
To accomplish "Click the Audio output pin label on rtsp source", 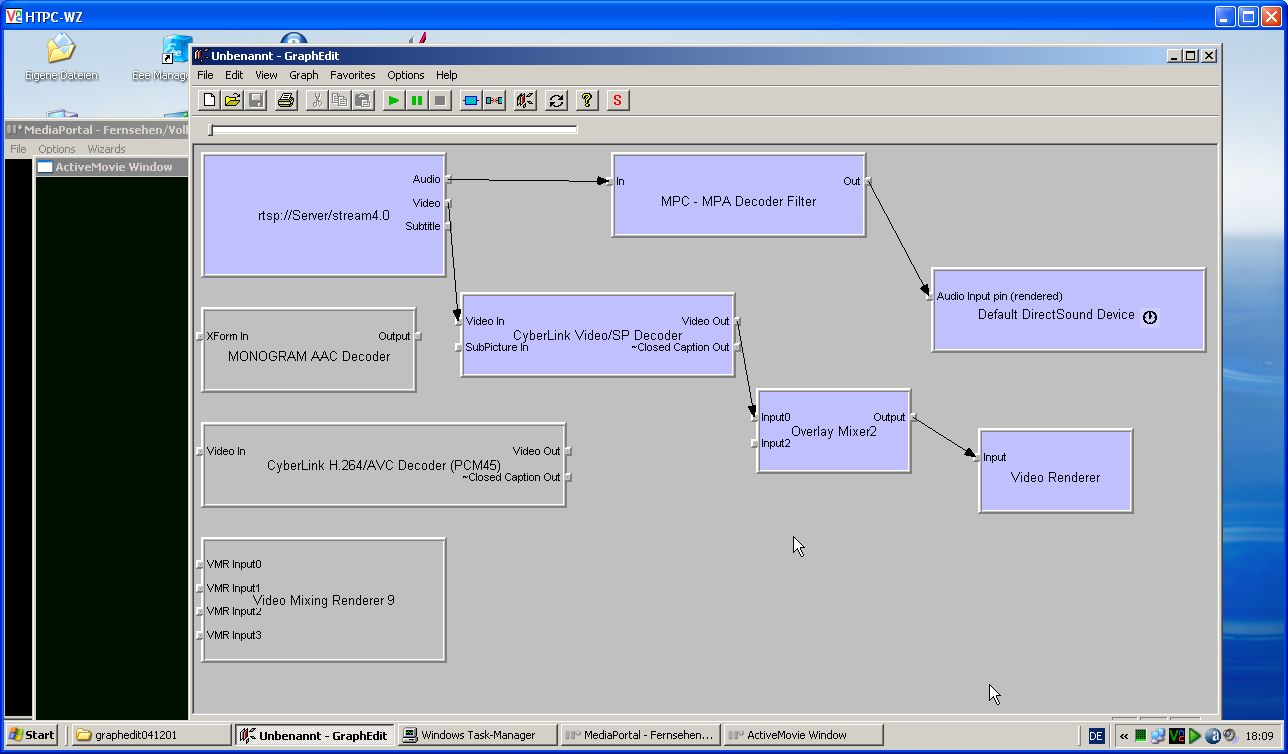I will (427, 180).
